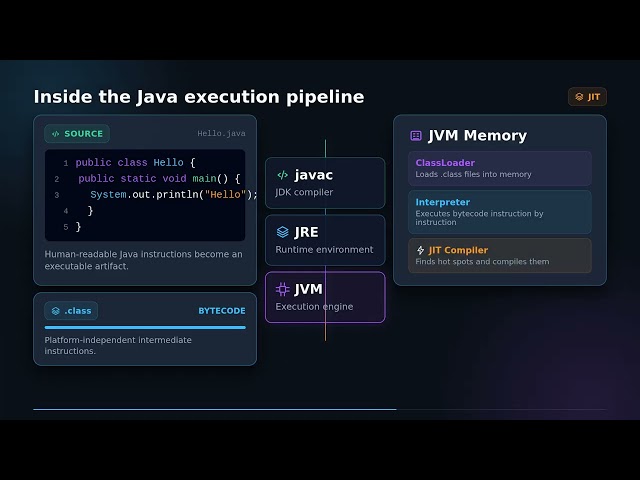Click the JVM Memory heading

(x=478, y=136)
